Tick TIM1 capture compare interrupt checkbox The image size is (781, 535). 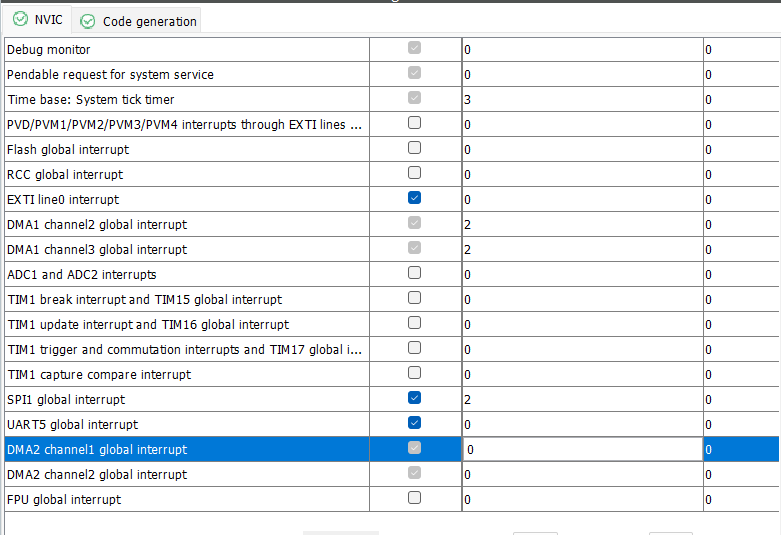click(415, 373)
